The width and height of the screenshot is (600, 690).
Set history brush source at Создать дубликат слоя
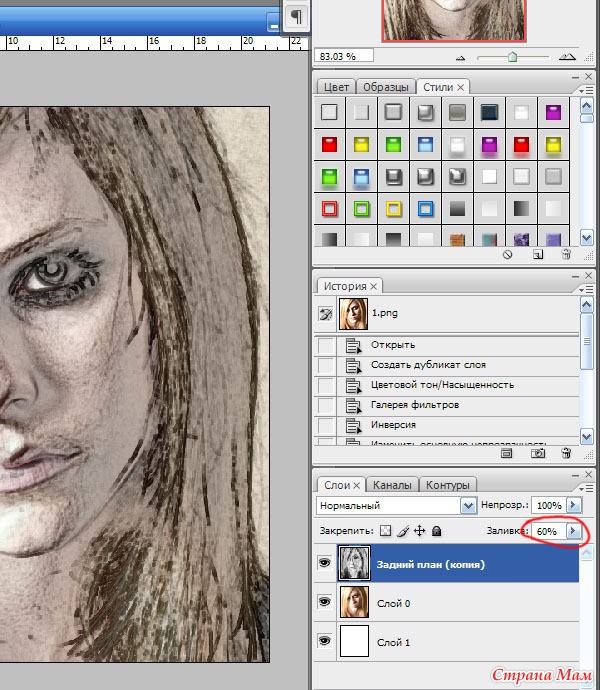click(326, 365)
